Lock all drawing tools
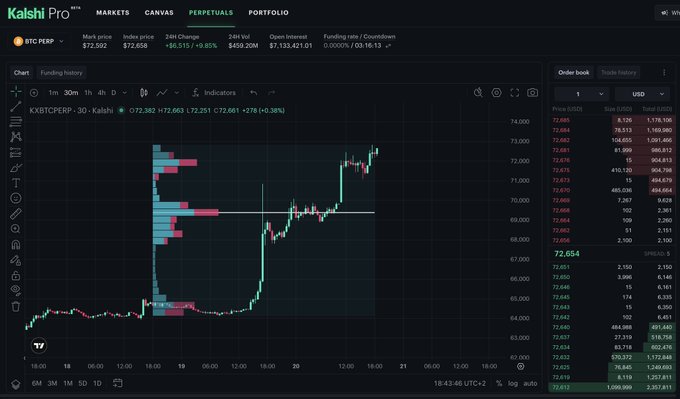680x399 pixels. (16, 275)
